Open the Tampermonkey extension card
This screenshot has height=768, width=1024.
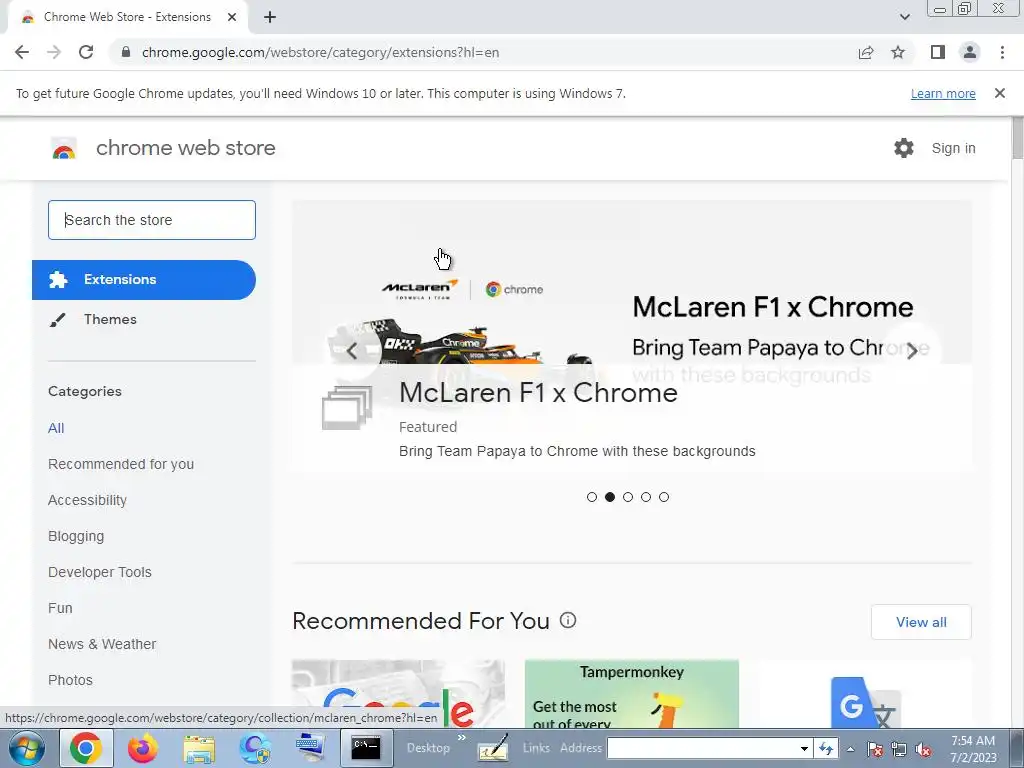tap(632, 694)
